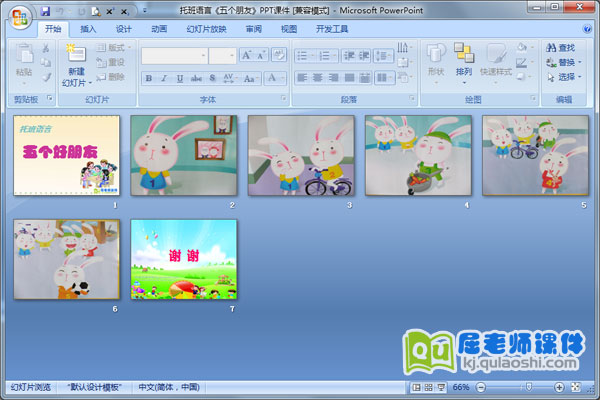
Task: Switch to the 审阅 Review tab
Action: click(x=253, y=29)
